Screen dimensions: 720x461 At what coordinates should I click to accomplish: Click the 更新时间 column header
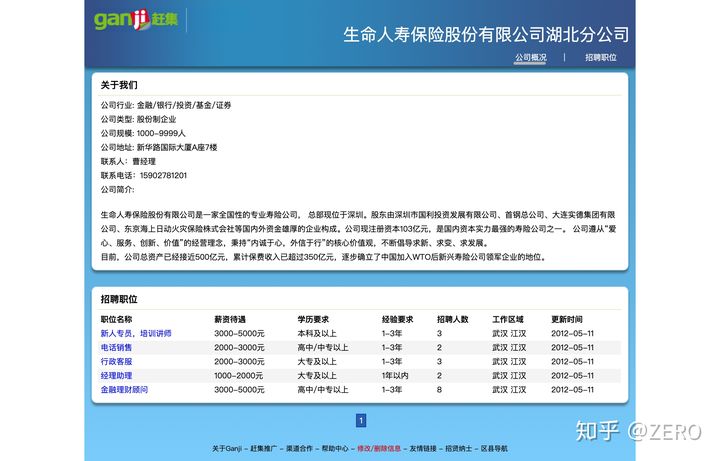point(567,319)
